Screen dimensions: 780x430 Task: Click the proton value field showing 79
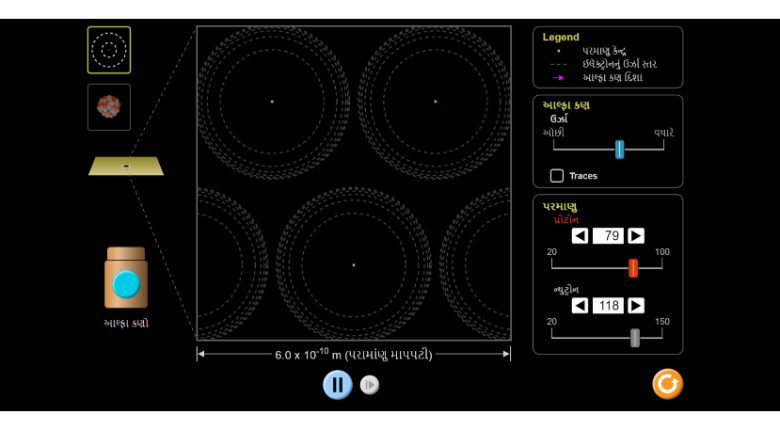(x=608, y=236)
